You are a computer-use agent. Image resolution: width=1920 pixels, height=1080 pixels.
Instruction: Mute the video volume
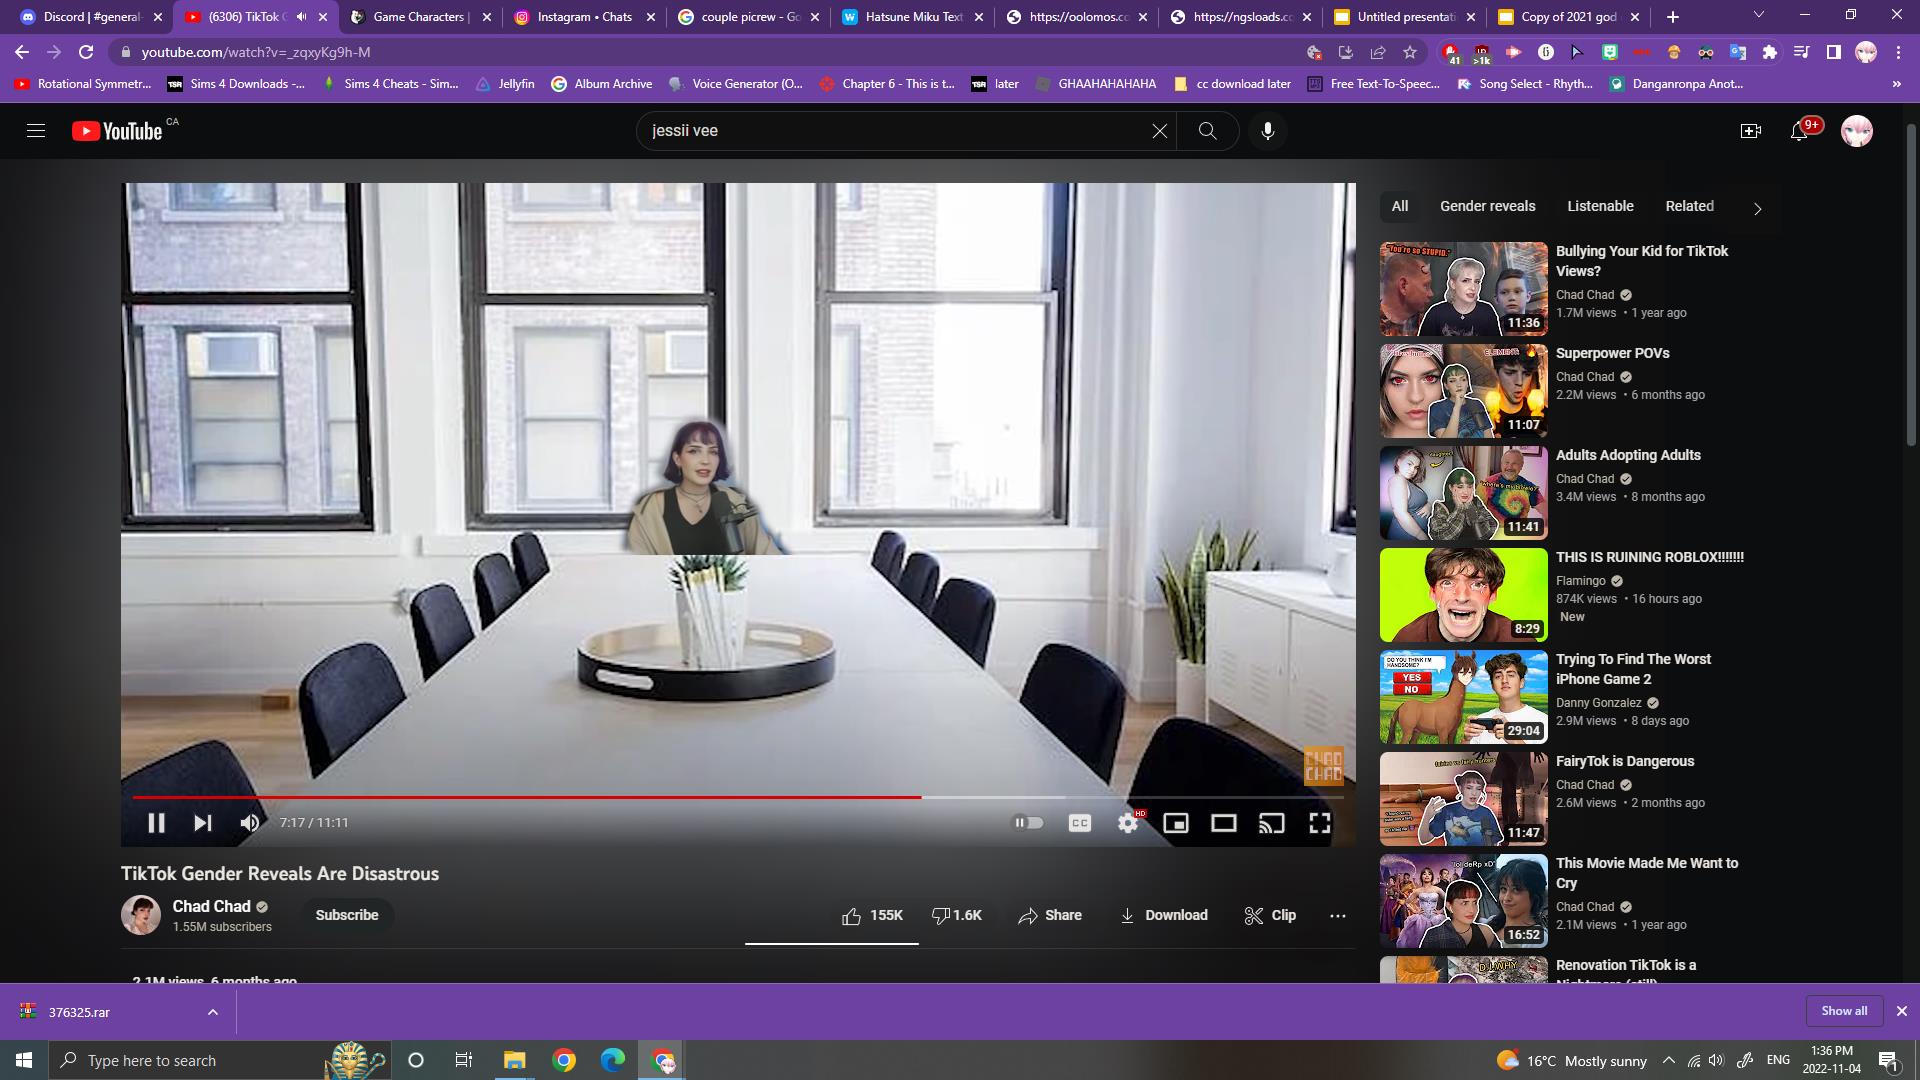point(249,823)
